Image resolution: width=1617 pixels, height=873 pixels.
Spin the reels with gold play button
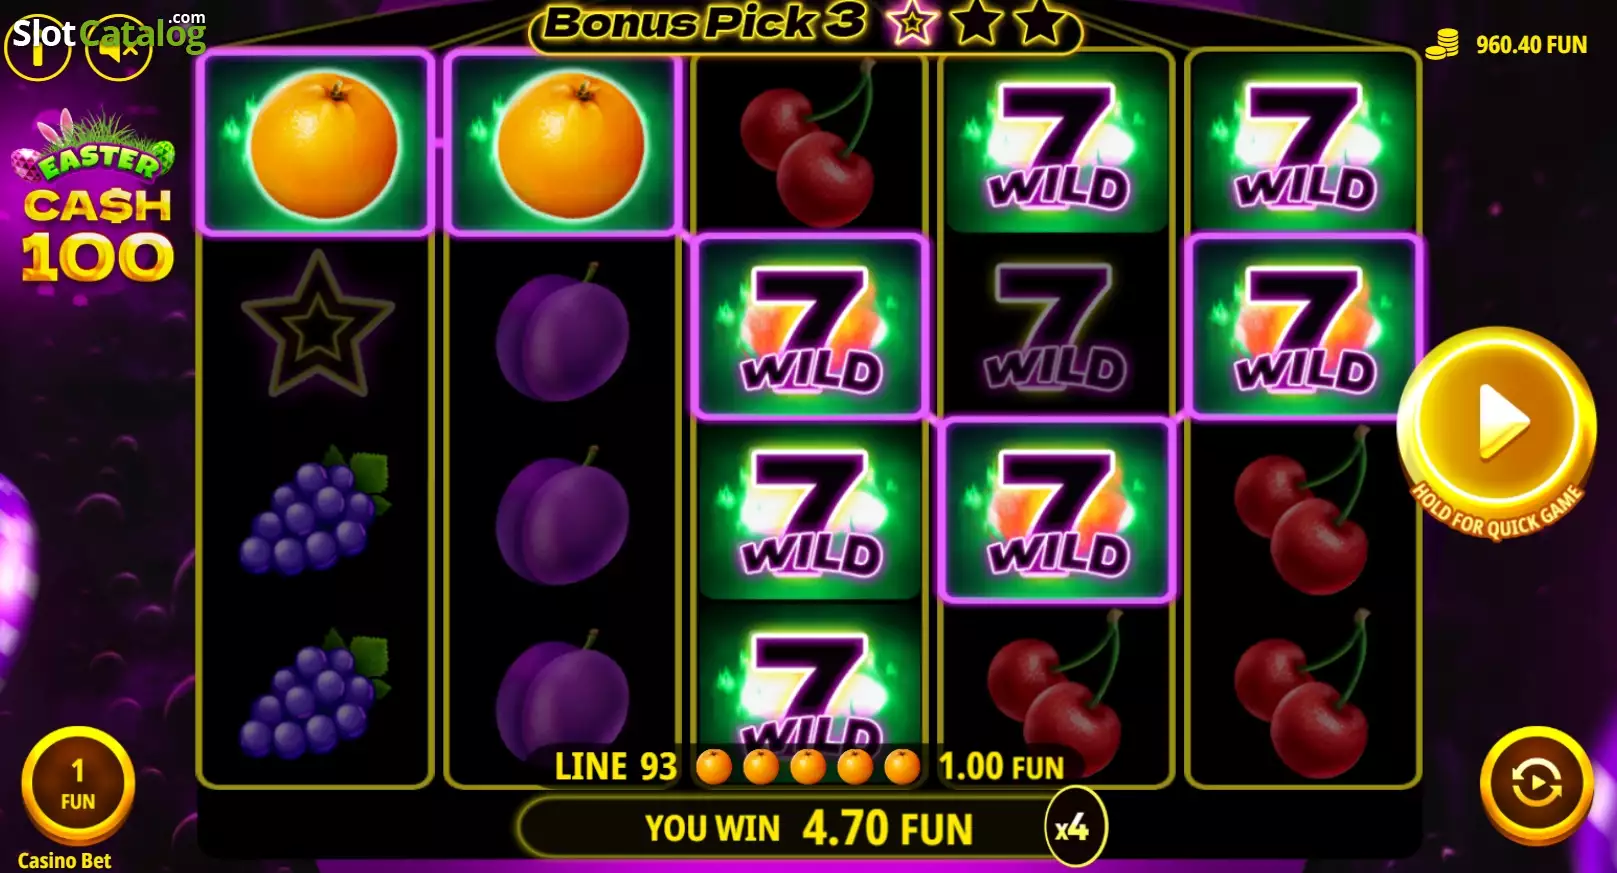pyautogui.click(x=1496, y=425)
